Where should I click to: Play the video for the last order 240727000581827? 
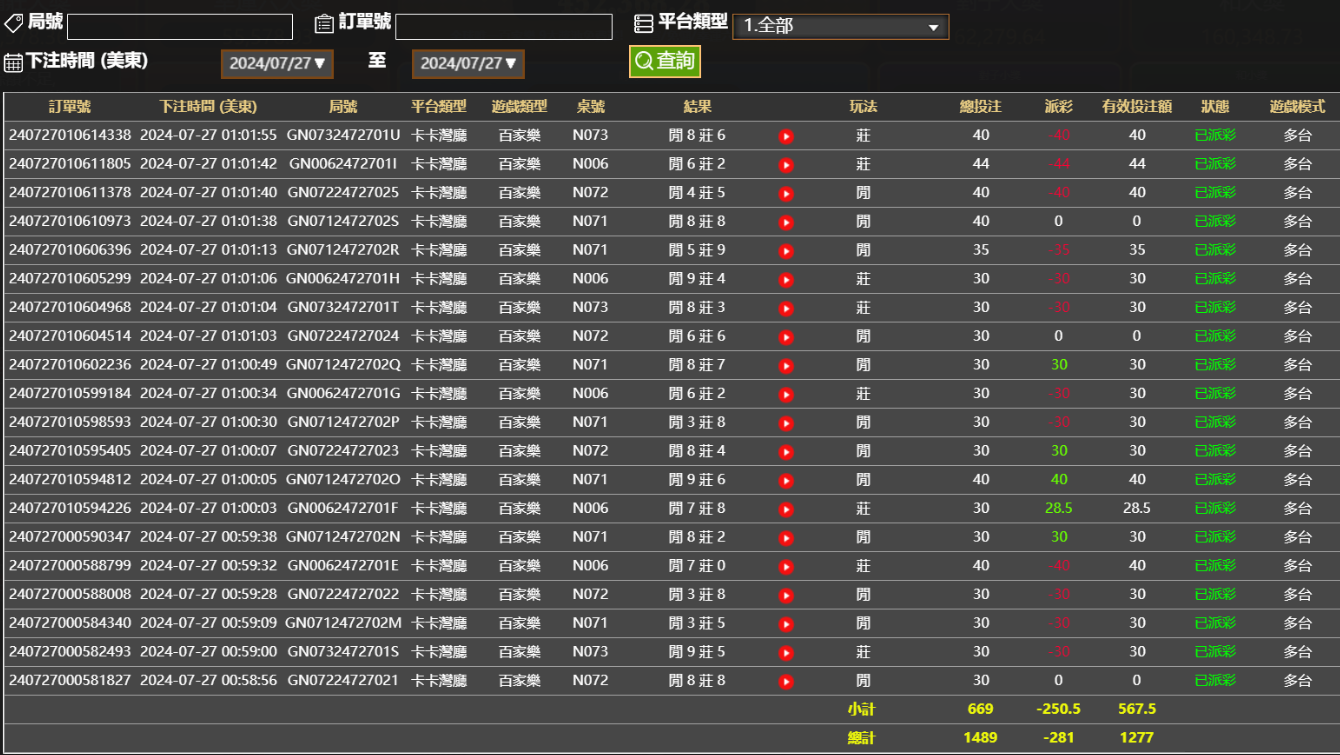tap(786, 680)
